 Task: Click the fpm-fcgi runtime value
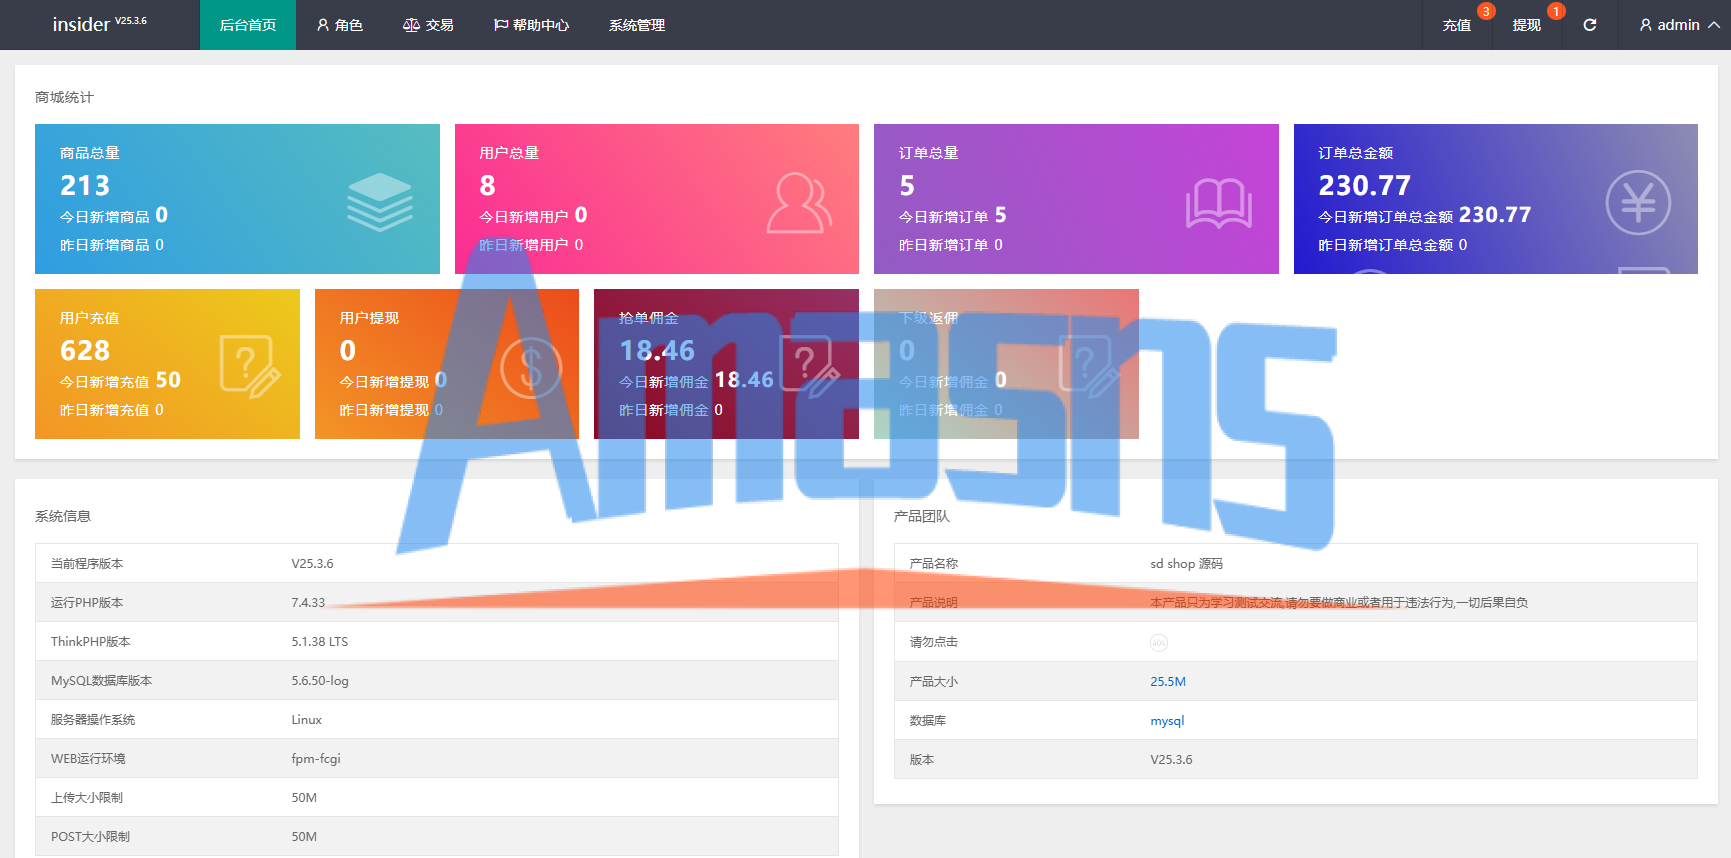(316, 758)
